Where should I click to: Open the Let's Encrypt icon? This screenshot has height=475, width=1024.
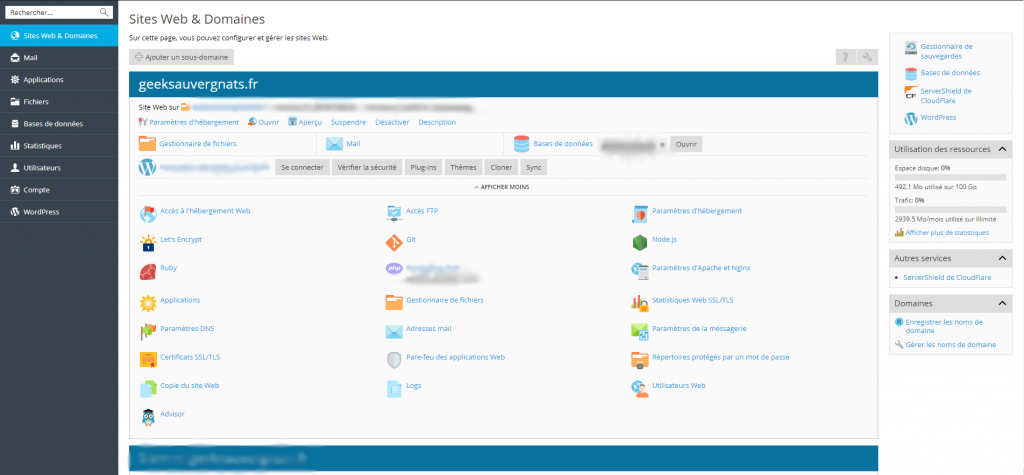(x=148, y=241)
